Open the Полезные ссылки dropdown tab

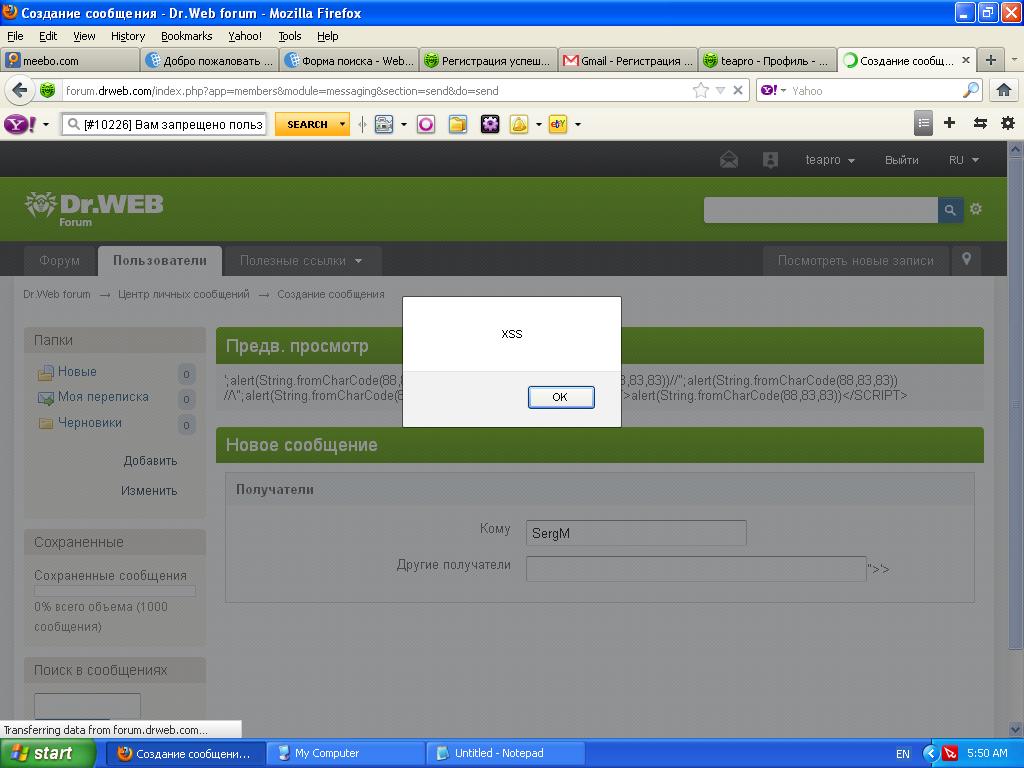pyautogui.click(x=301, y=261)
